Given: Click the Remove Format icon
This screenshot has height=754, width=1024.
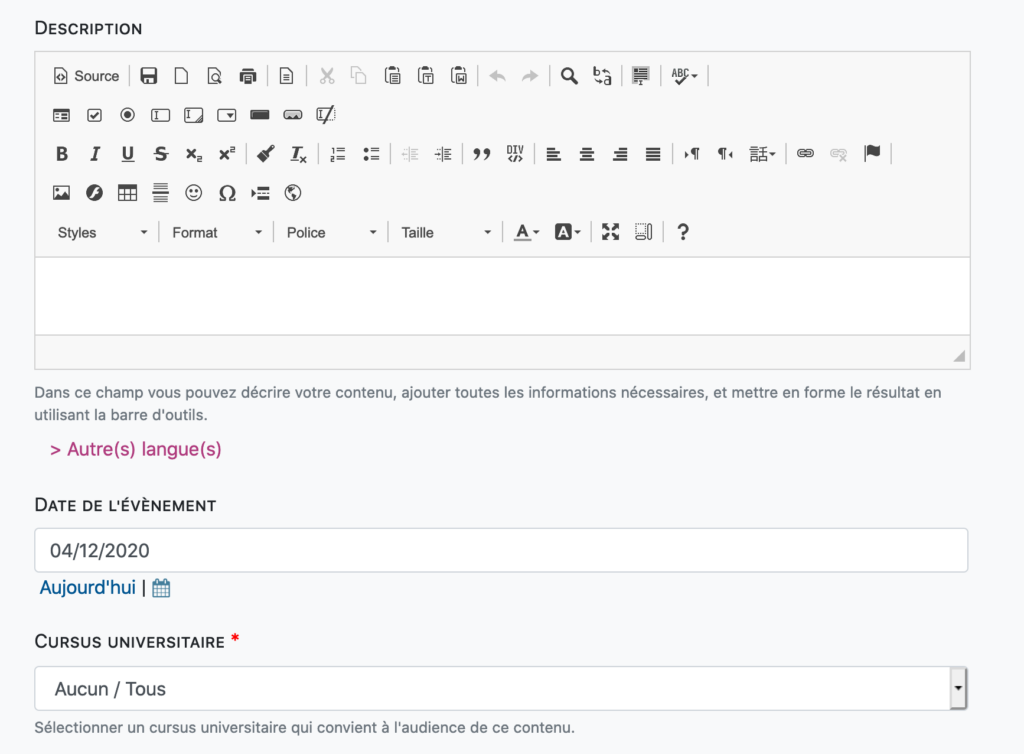Looking at the screenshot, I should (298, 154).
